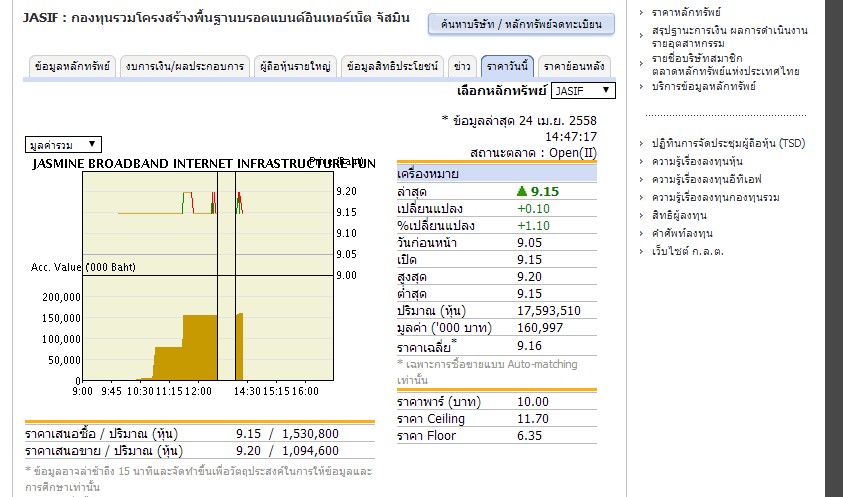Viewport: 843px width, 497px height.
Task: Open the ความรู้เรื่องลงทุนอีทีเอฟ link
Action: (x=706, y=179)
